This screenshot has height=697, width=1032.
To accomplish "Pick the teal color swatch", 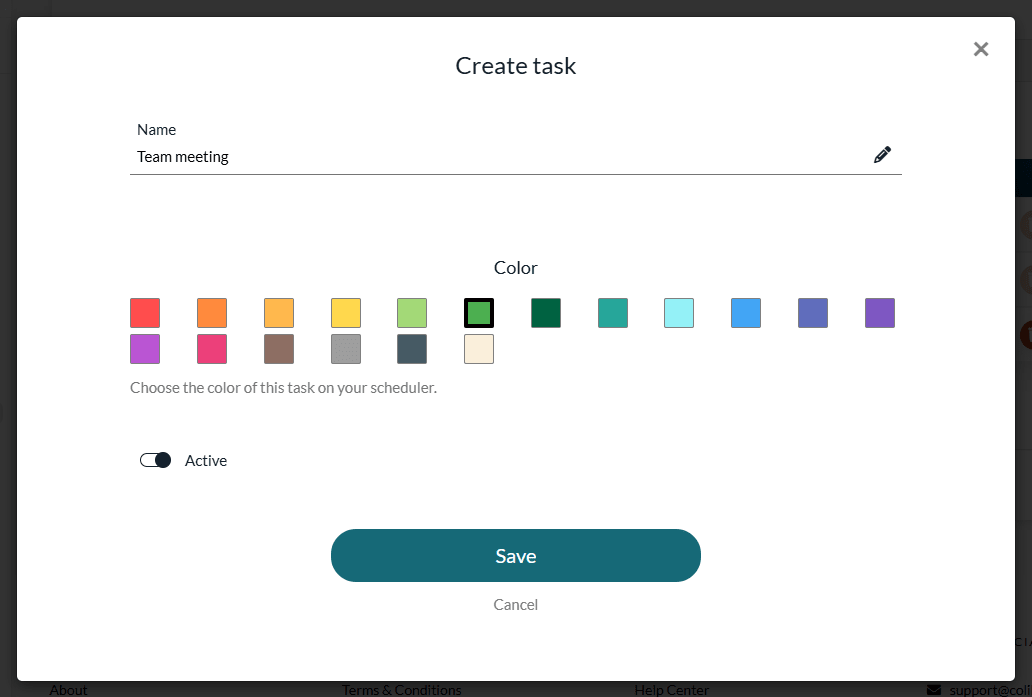I will 613,313.
